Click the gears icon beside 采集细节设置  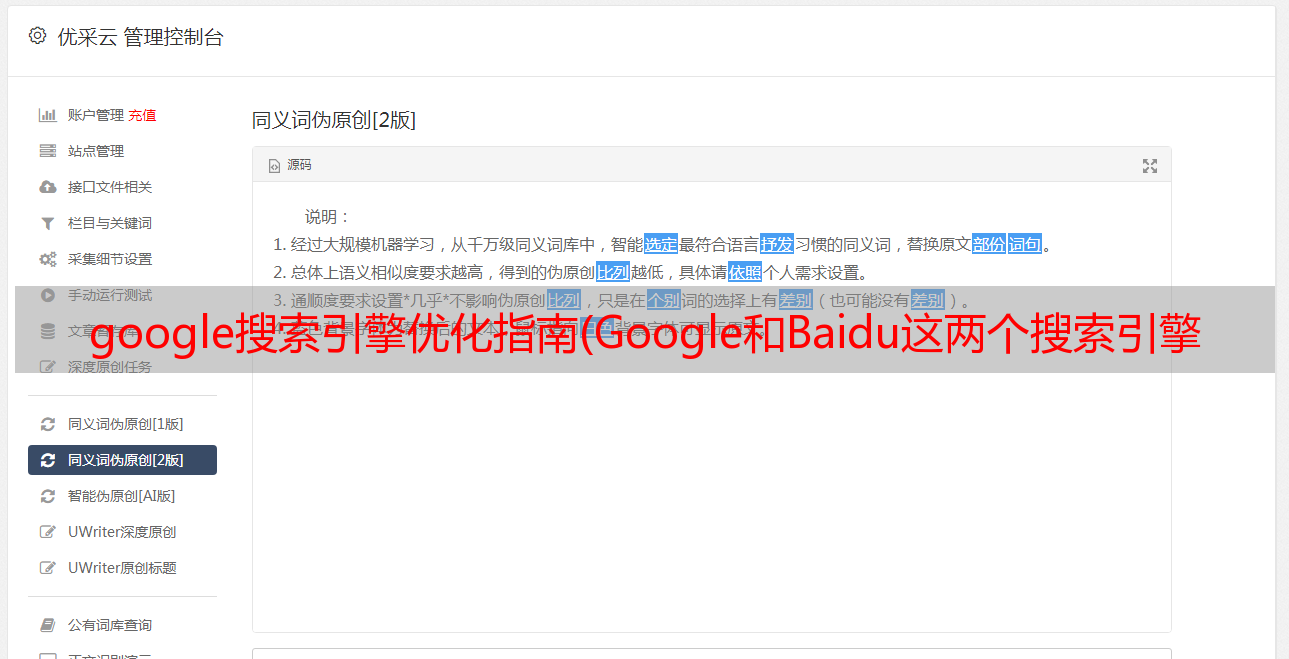point(47,259)
